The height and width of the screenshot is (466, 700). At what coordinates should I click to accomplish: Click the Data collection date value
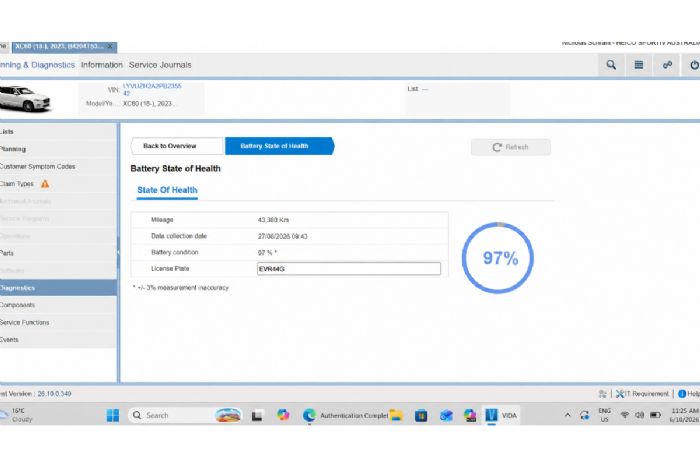(282, 236)
